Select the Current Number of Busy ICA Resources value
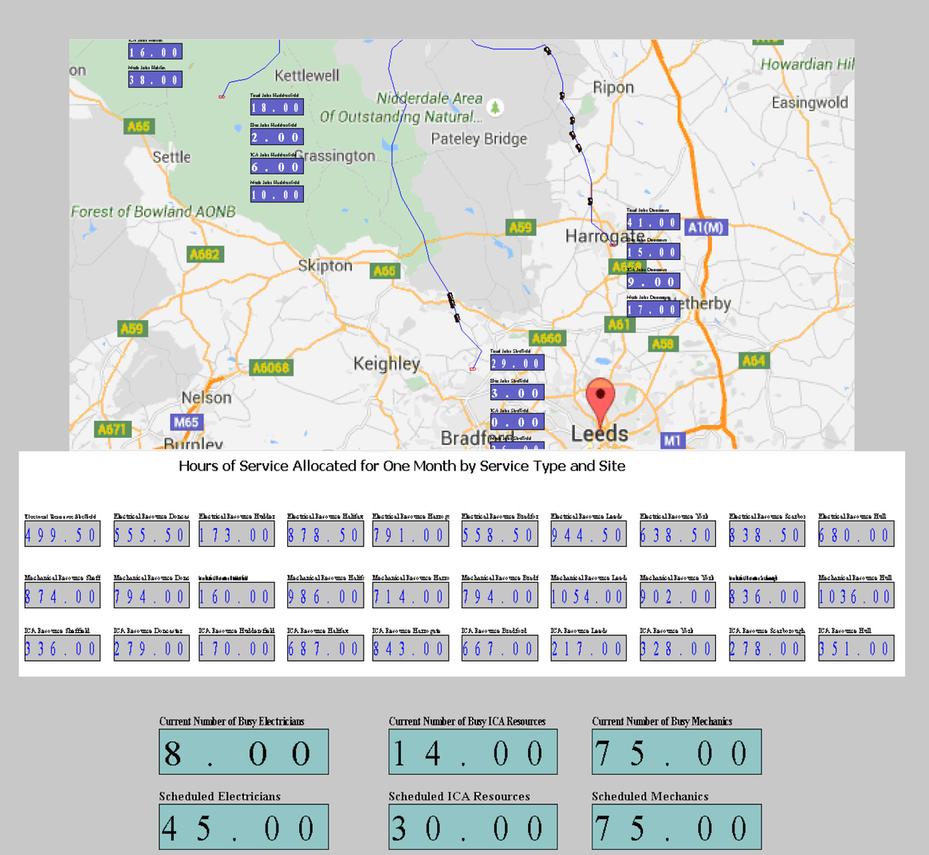The width and height of the screenshot is (929, 855). click(x=473, y=752)
